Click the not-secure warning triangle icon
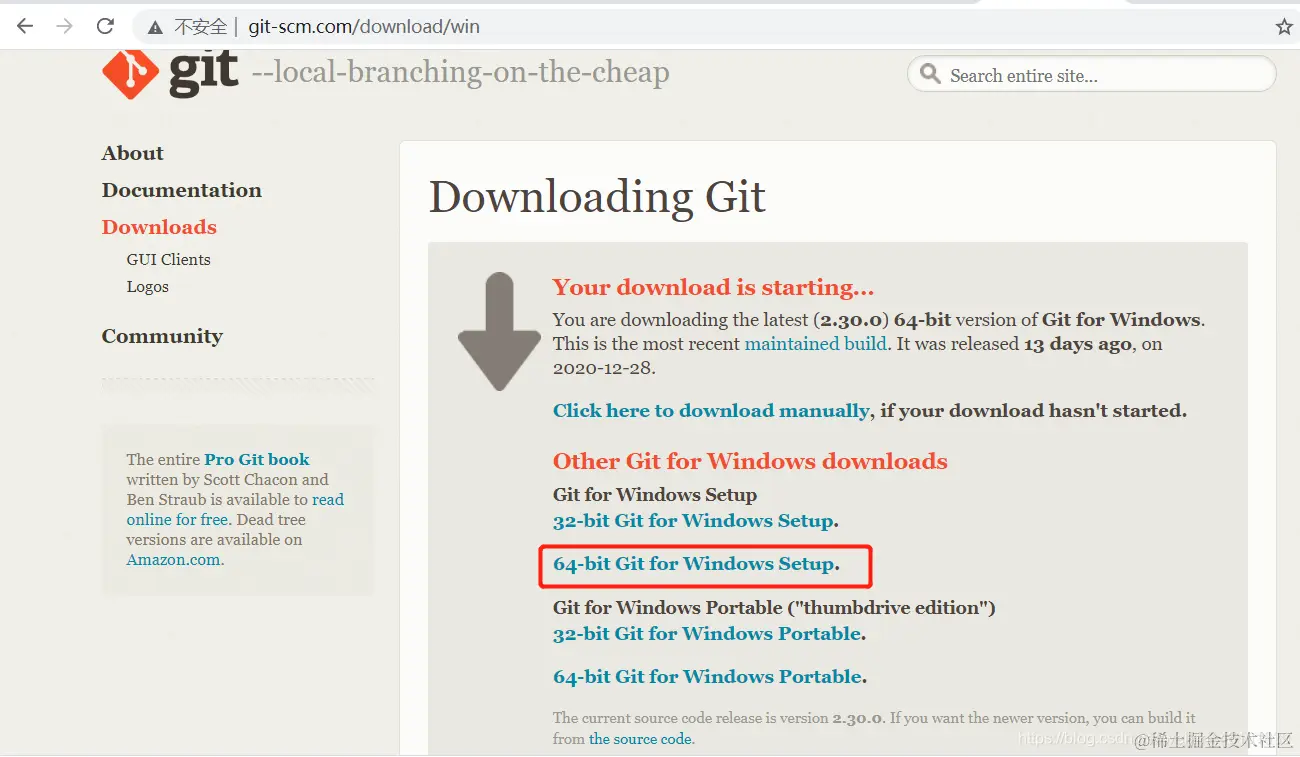Image resolution: width=1300 pixels, height=757 pixels. (x=155, y=28)
